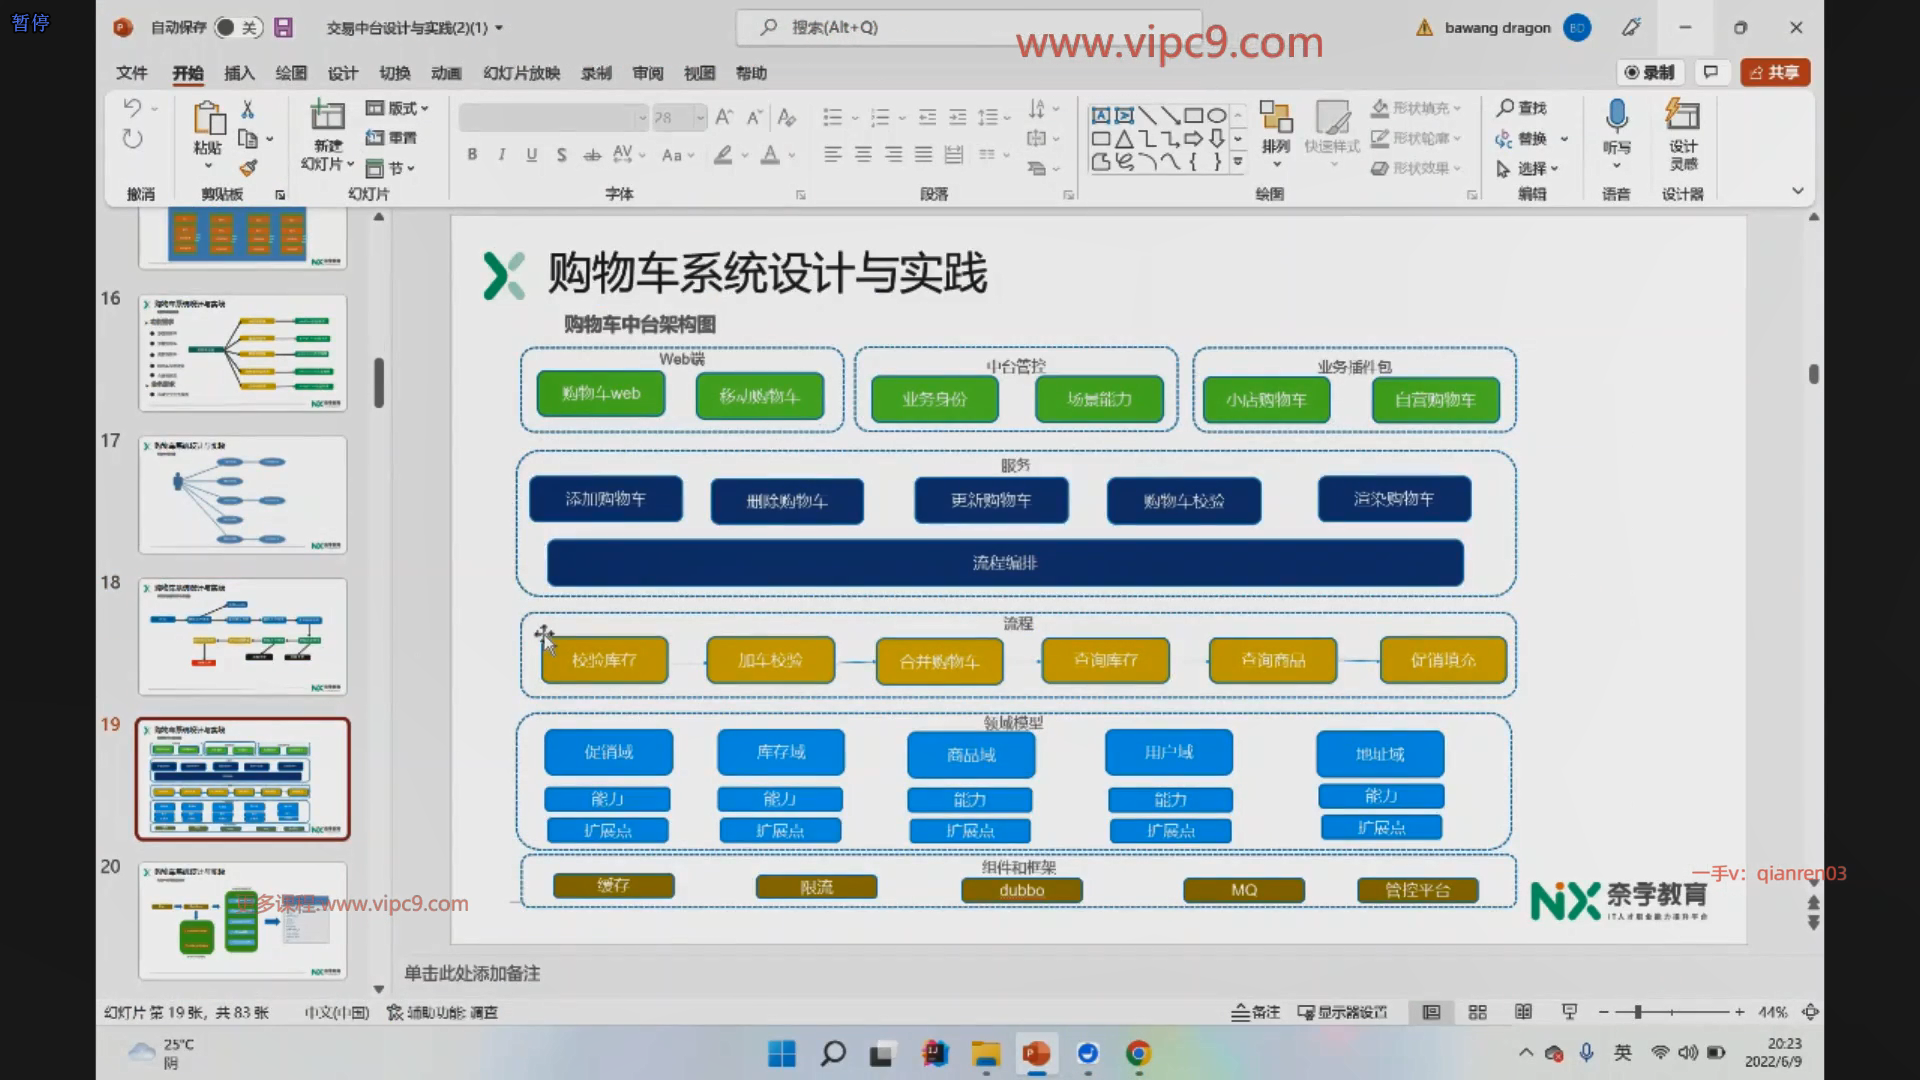Open the Insert ribbon tab
Image resolution: width=1920 pixels, height=1080 pixels.
click(239, 73)
